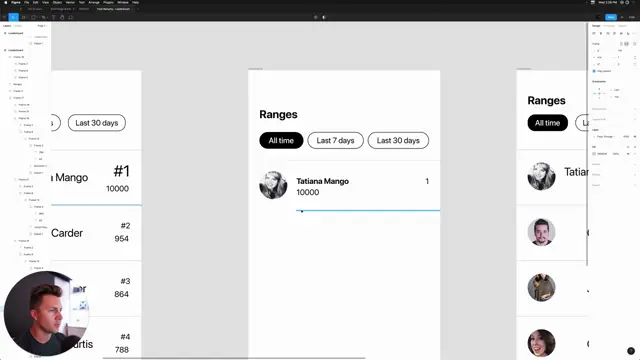Open the File menu

(x=27, y=2)
